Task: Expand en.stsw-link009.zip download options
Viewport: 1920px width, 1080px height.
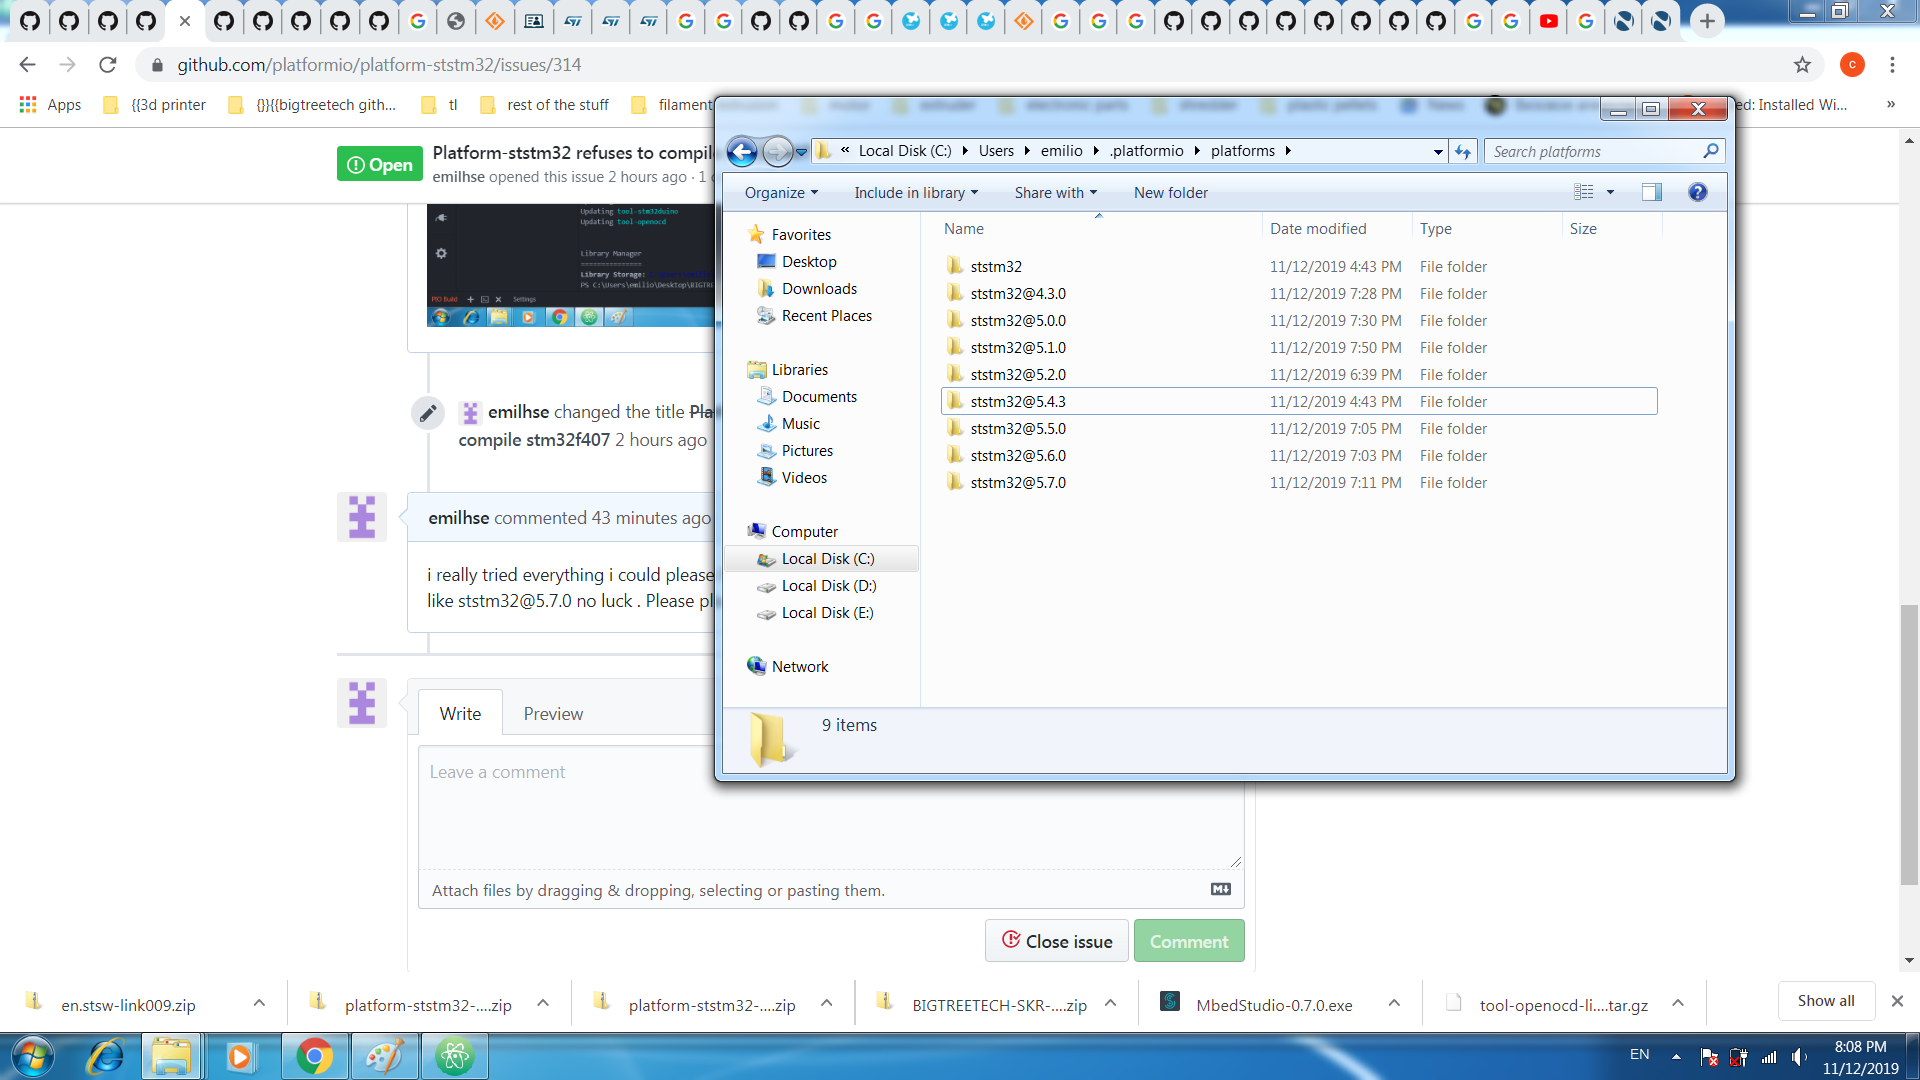Action: (258, 1003)
